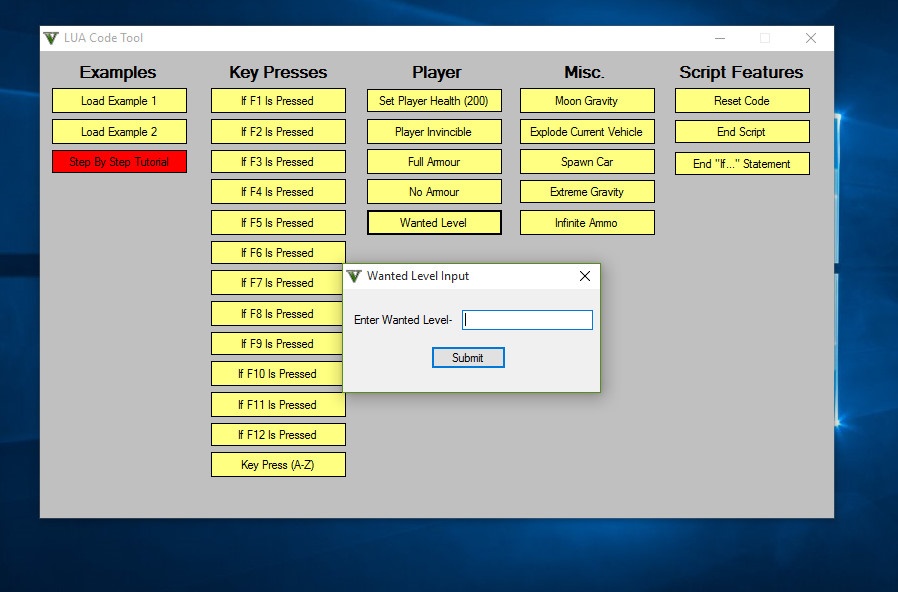The image size is (898, 592).
Task: Focus the Enter Wanted Level text field
Action: [x=527, y=320]
